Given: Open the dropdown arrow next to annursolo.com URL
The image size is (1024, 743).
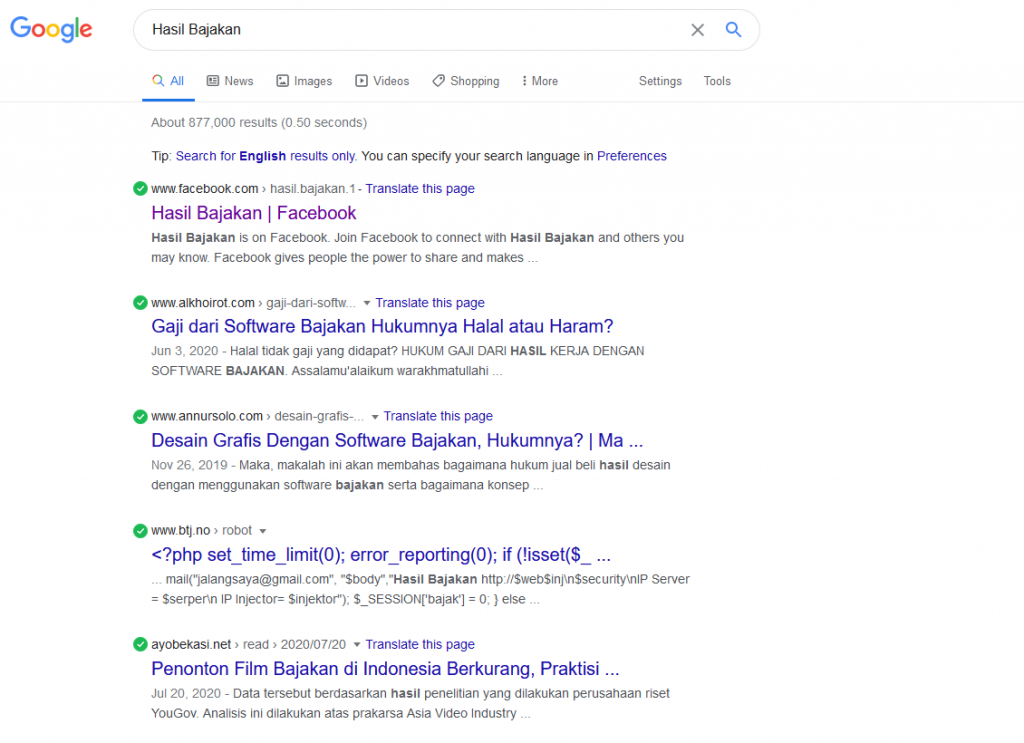Looking at the screenshot, I should click(x=375, y=417).
